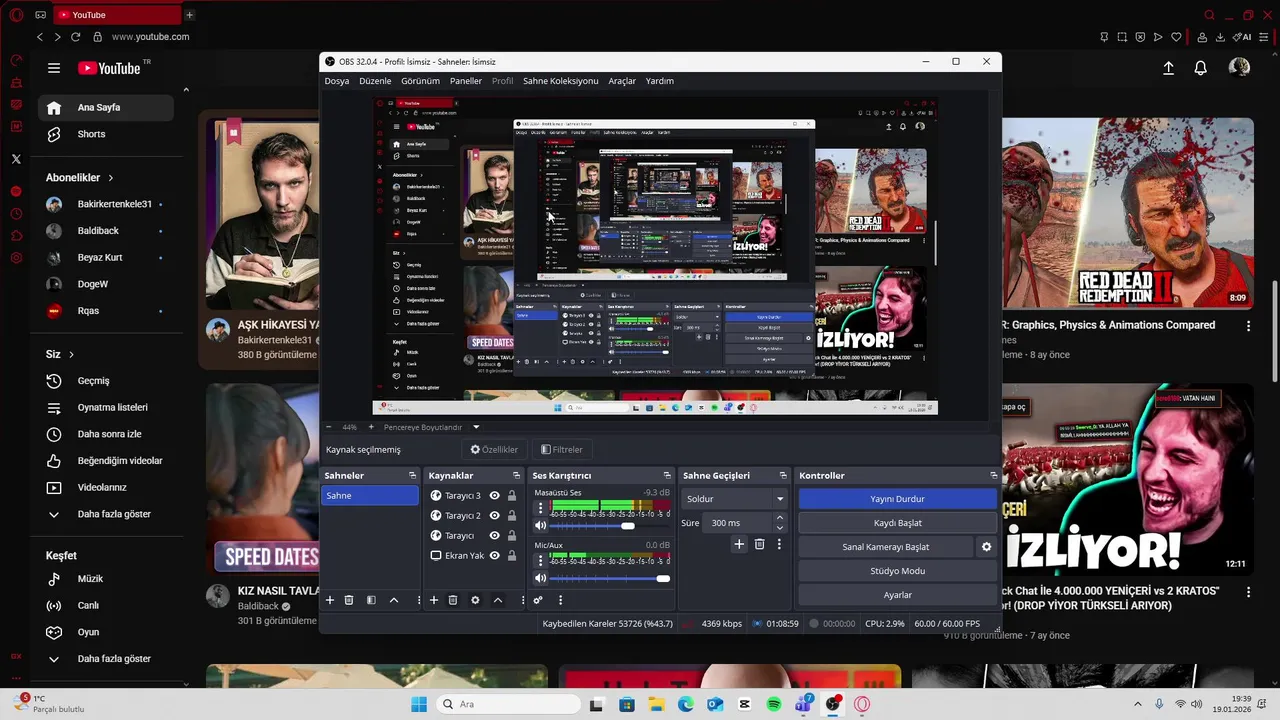Show hidden system tray icons chevron
Screen dimensions: 1280x720
point(1138,704)
